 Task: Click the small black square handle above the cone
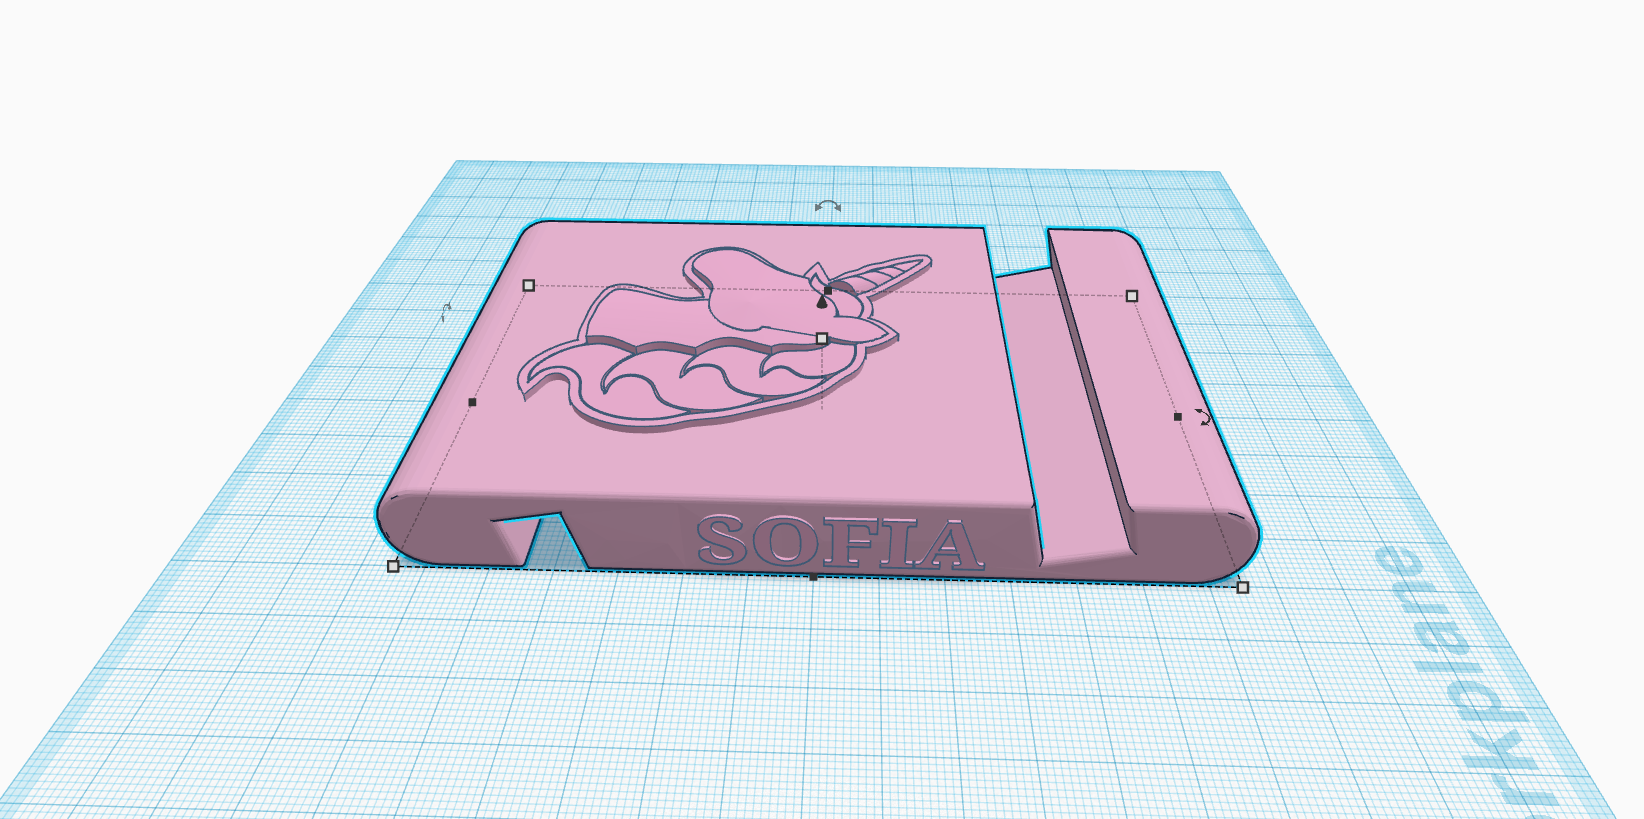coord(827,291)
